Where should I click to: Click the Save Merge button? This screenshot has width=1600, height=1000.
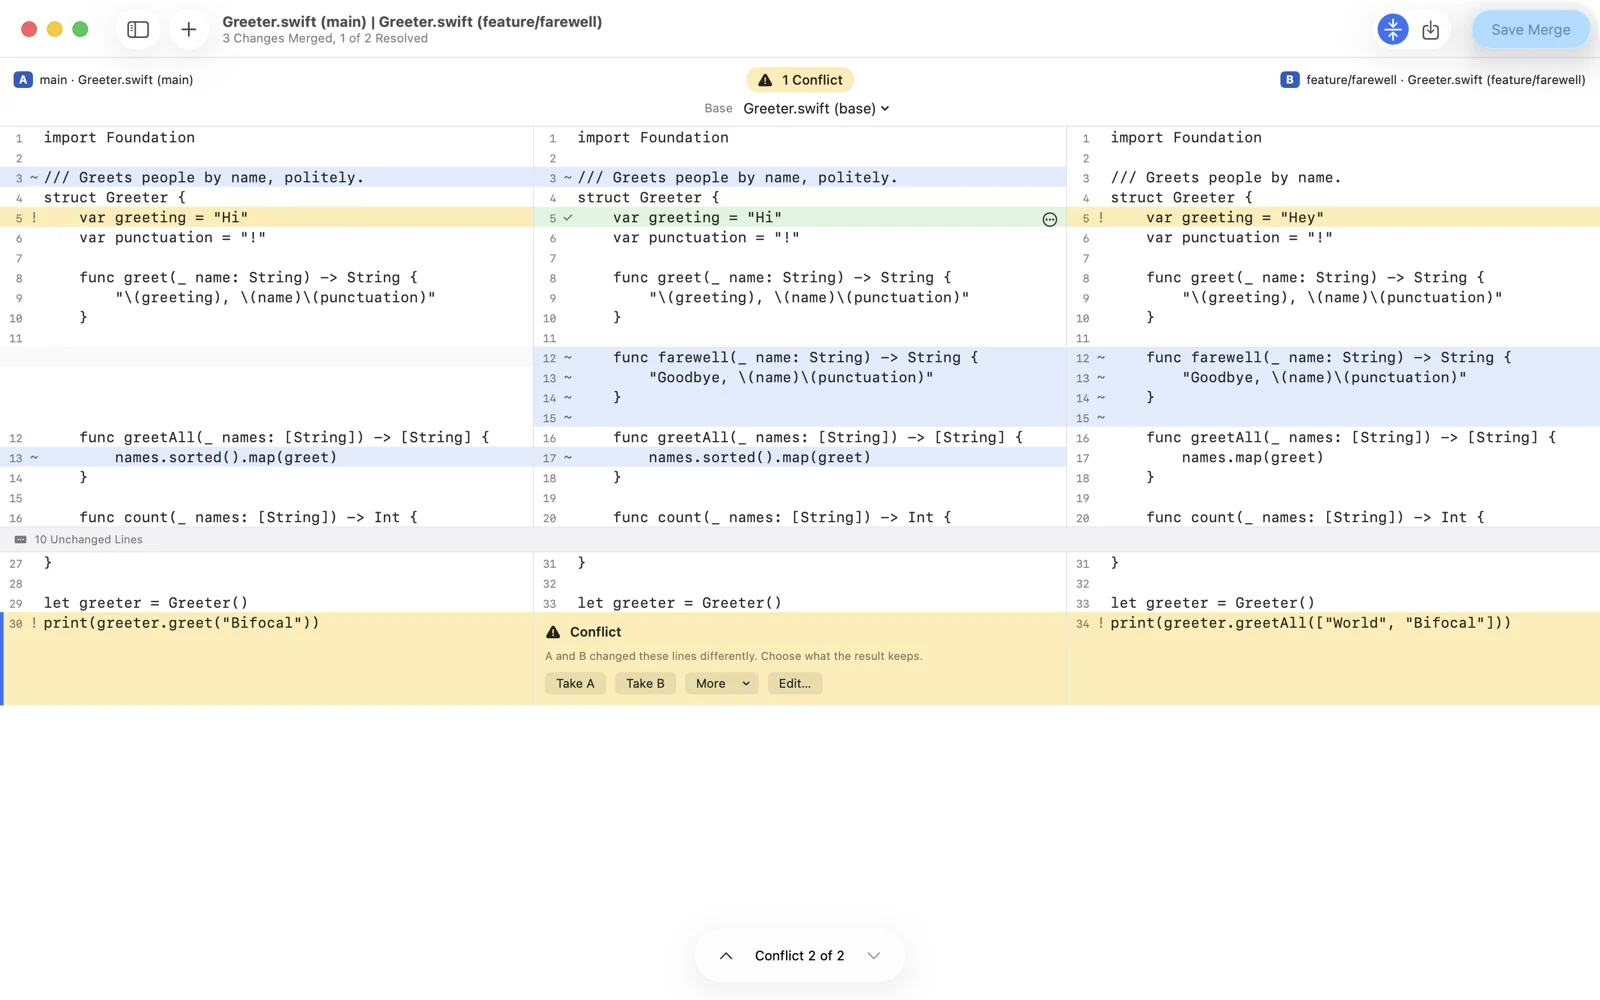click(x=1530, y=30)
